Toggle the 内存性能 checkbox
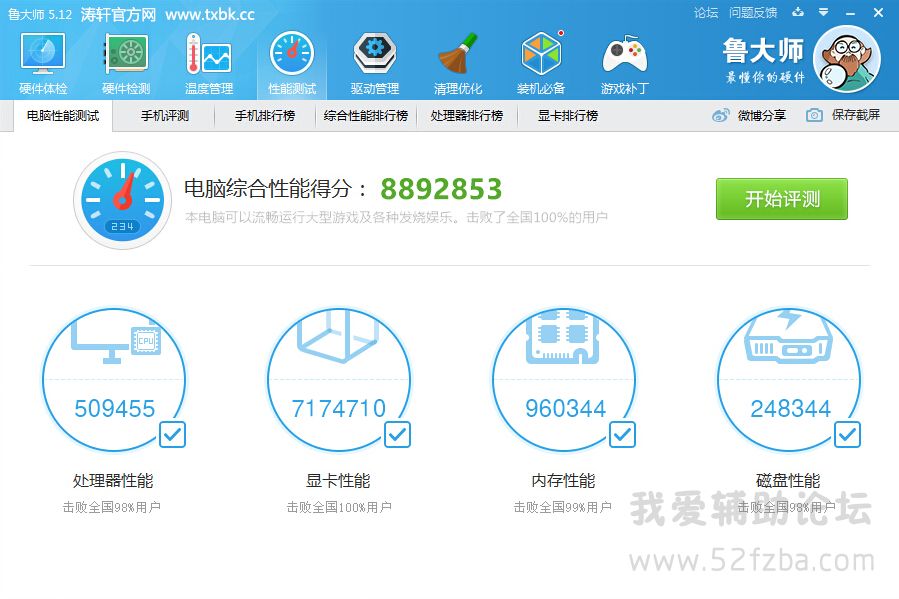The height and width of the screenshot is (599, 899). [x=622, y=434]
